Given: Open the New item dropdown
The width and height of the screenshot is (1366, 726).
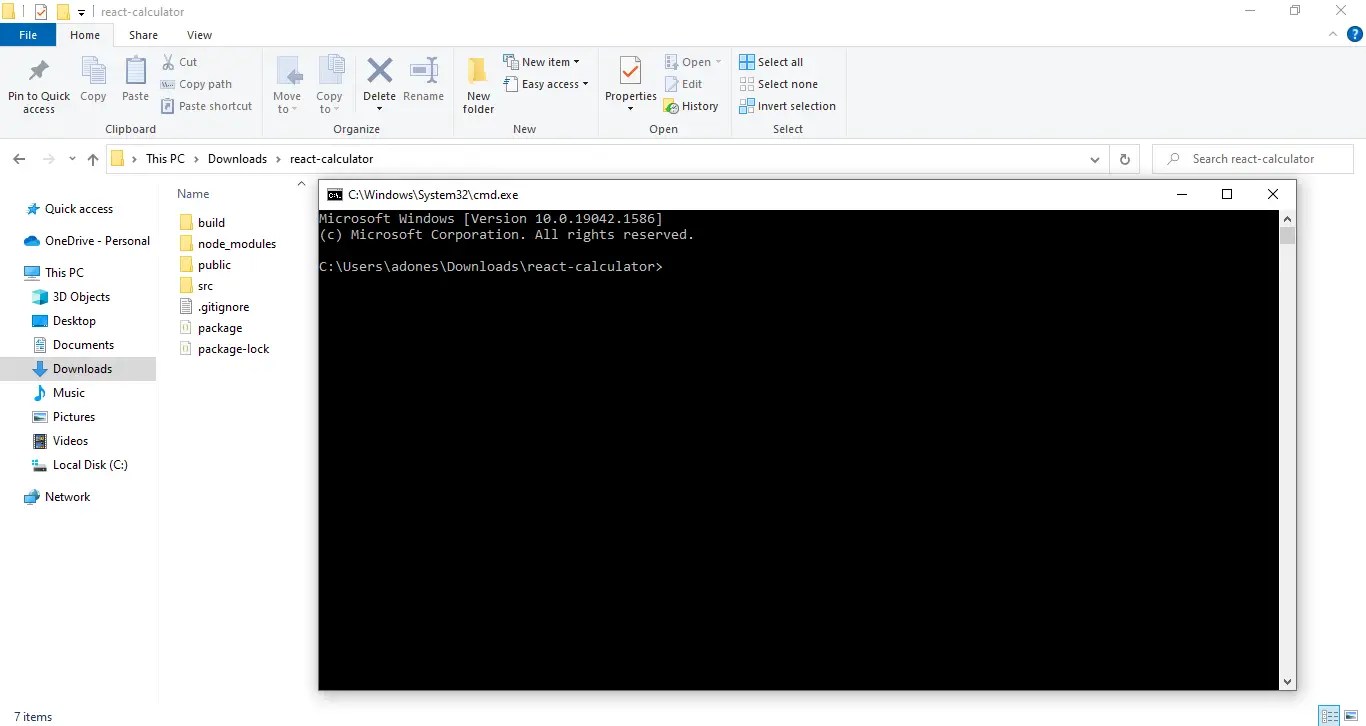Looking at the screenshot, I should (541, 62).
